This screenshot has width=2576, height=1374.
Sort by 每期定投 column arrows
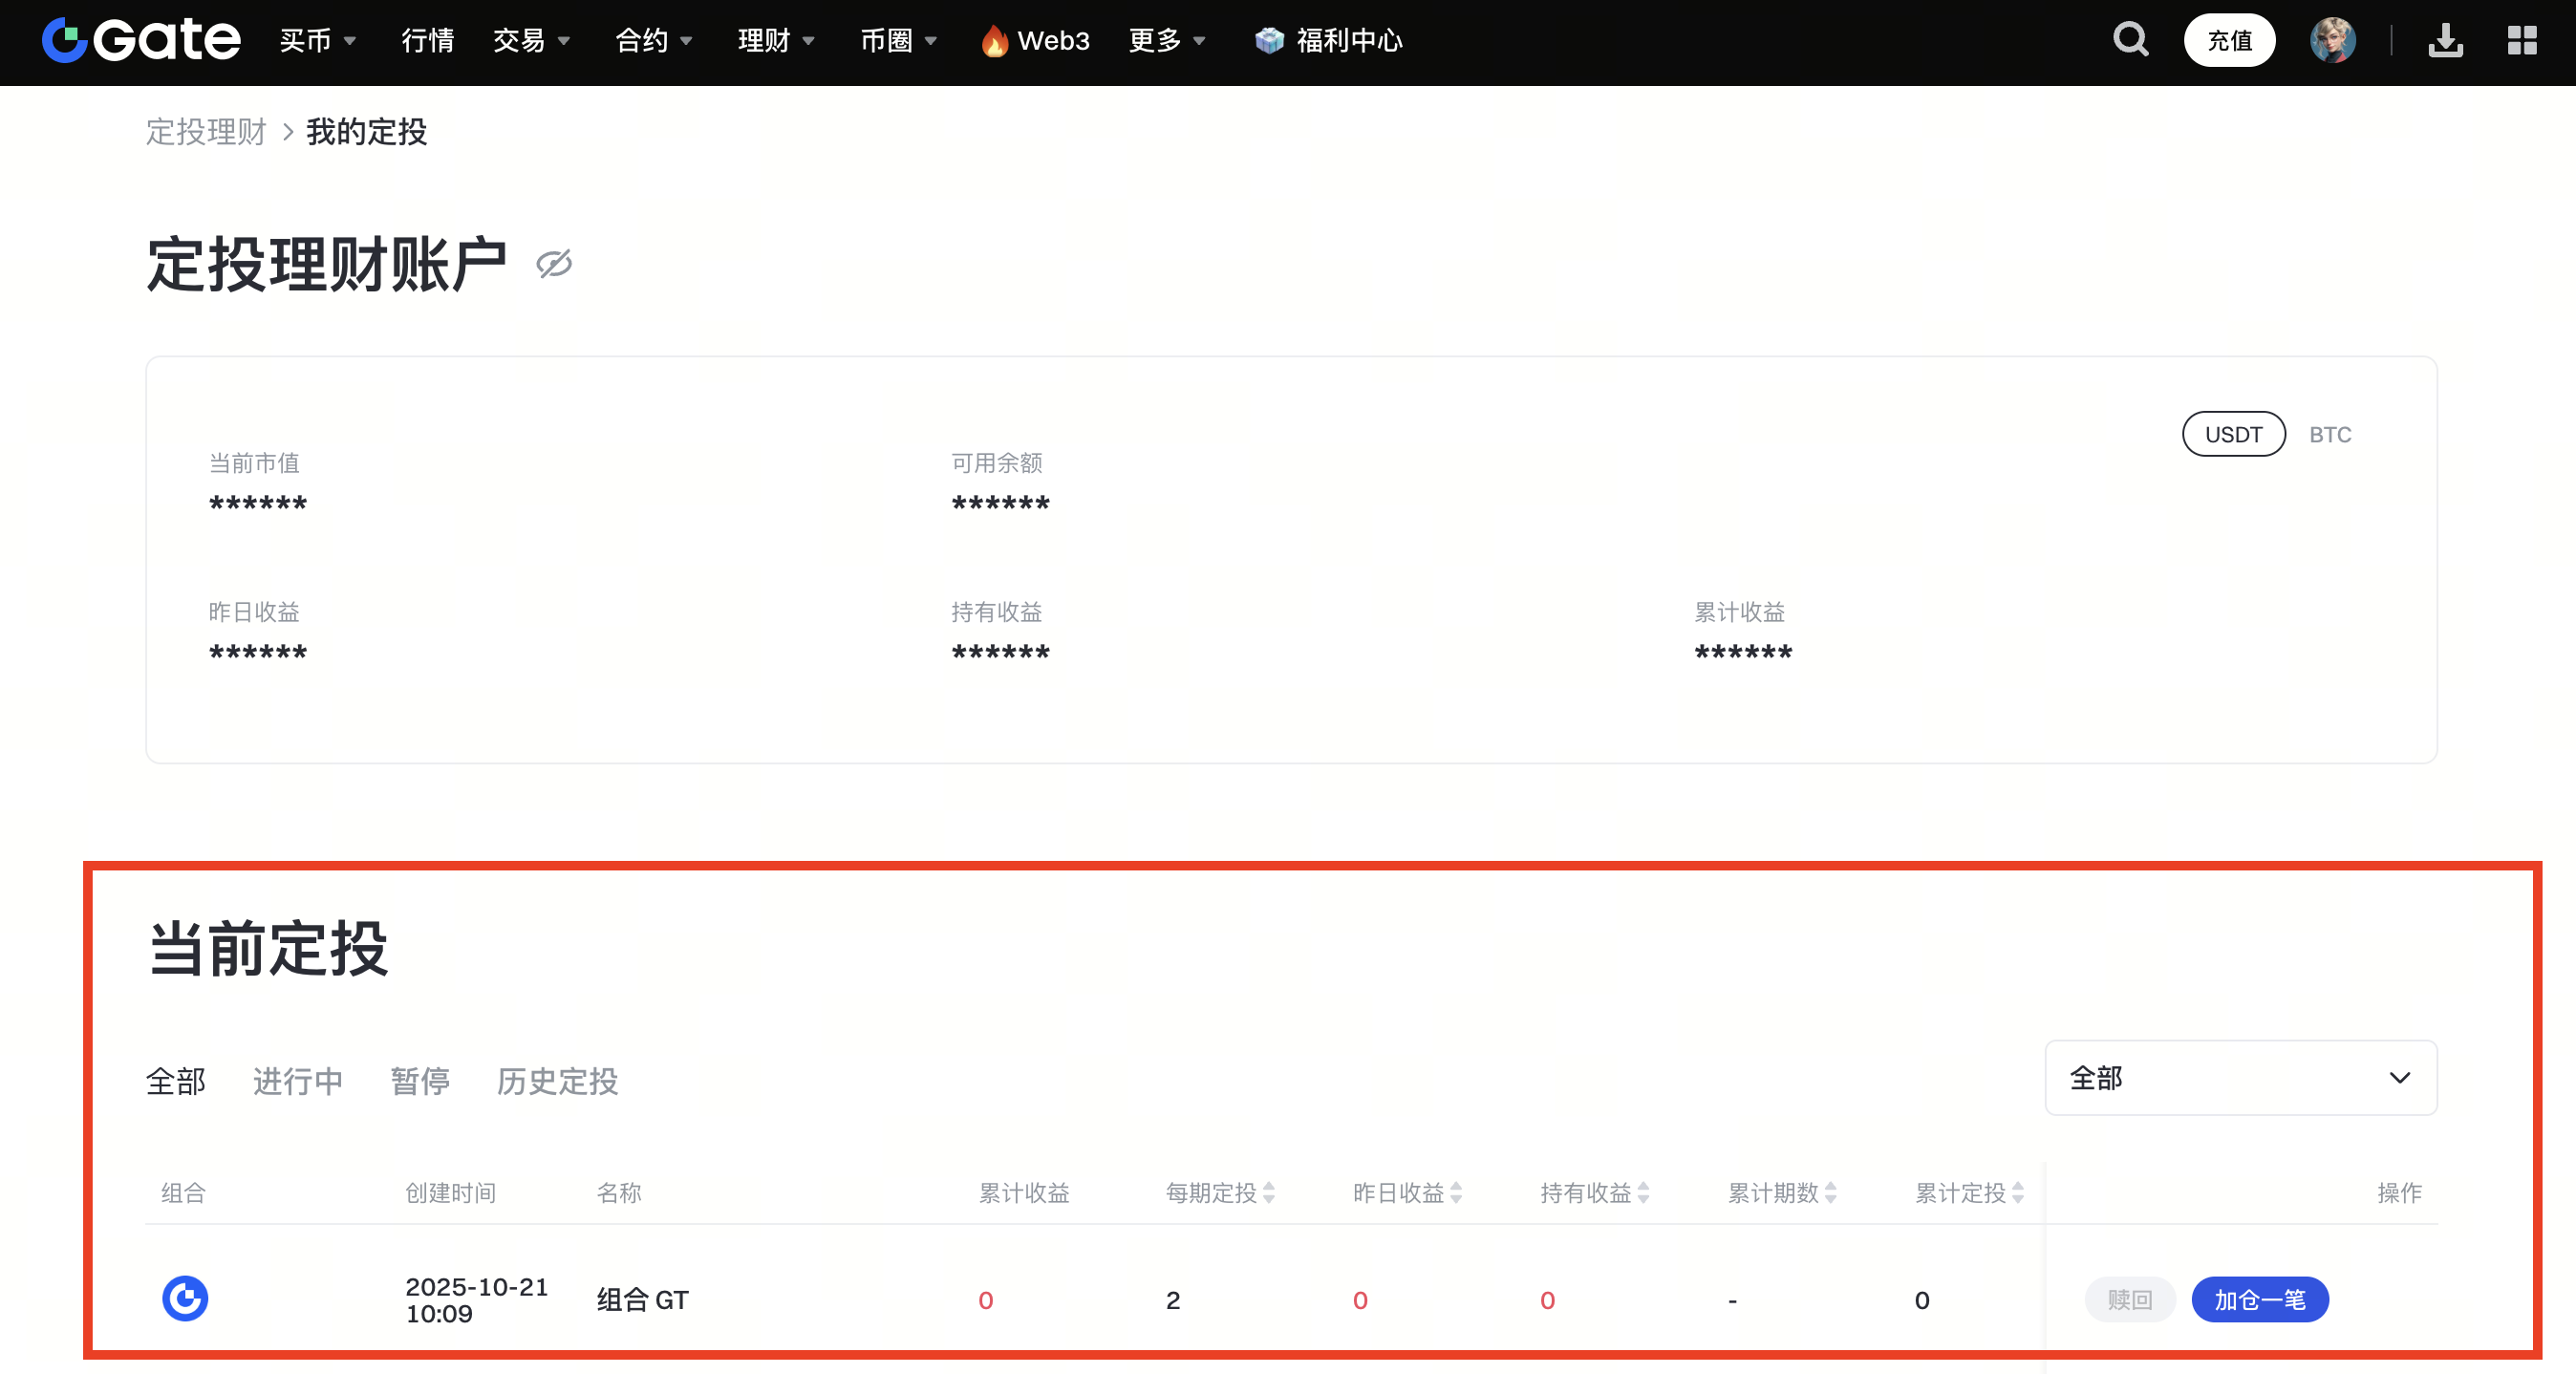tap(1268, 1192)
